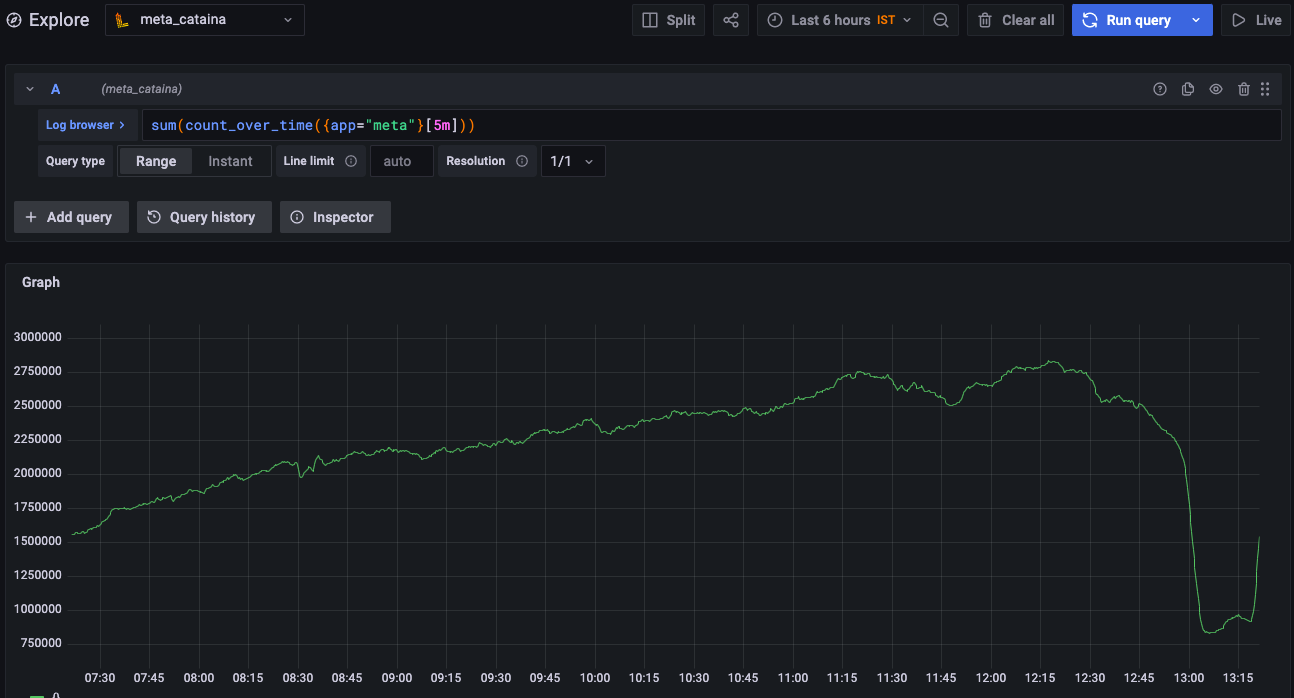This screenshot has height=698, width=1294.
Task: Click the 2250000 y-axis label
Action: coord(38,439)
